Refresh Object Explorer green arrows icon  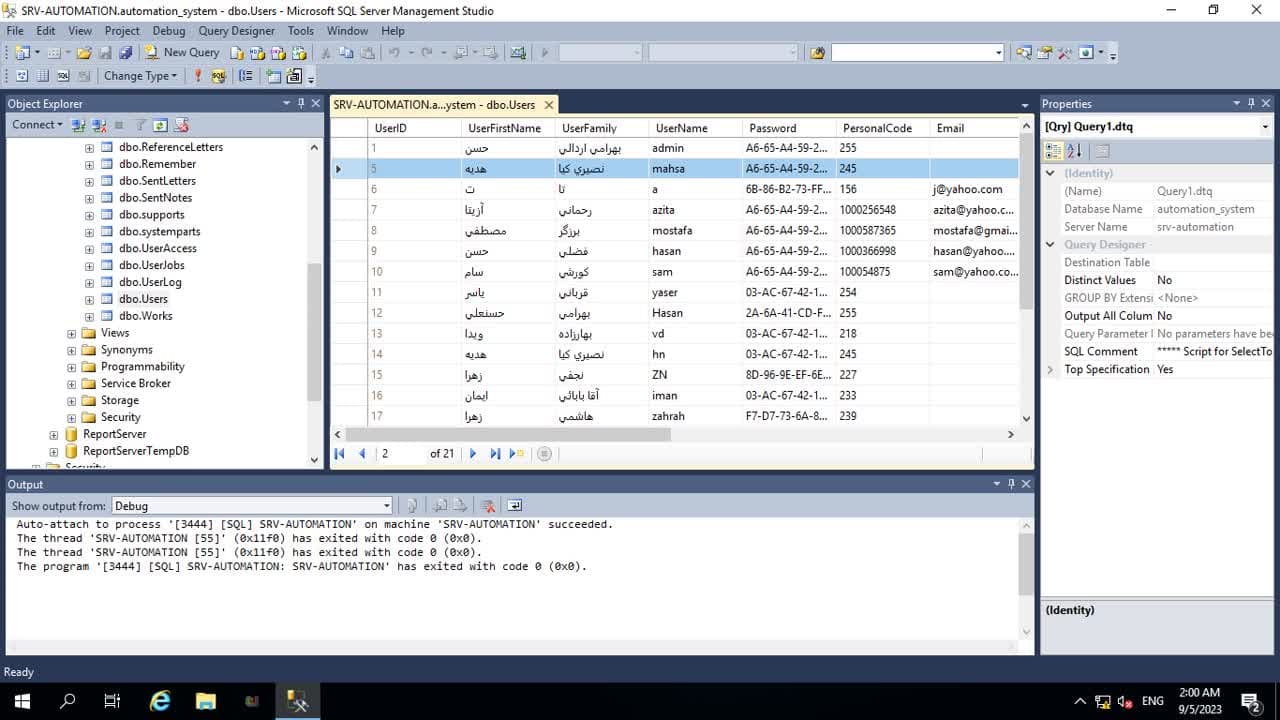tap(160, 125)
